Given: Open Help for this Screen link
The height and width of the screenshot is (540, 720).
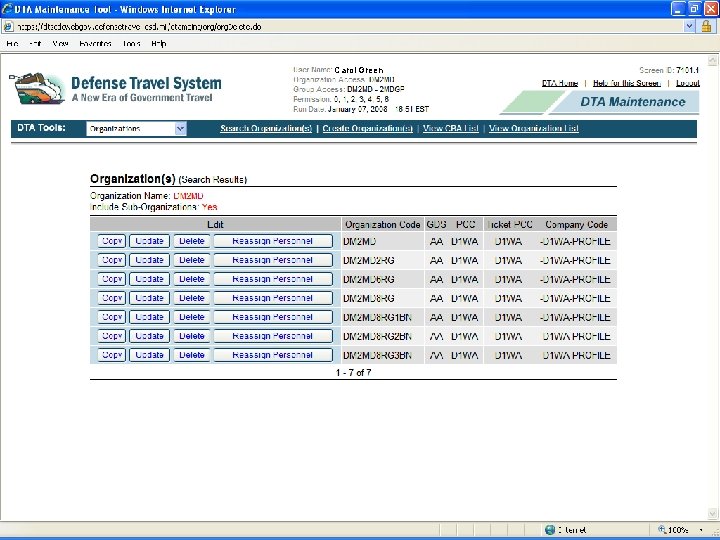Looking at the screenshot, I should tap(627, 83).
